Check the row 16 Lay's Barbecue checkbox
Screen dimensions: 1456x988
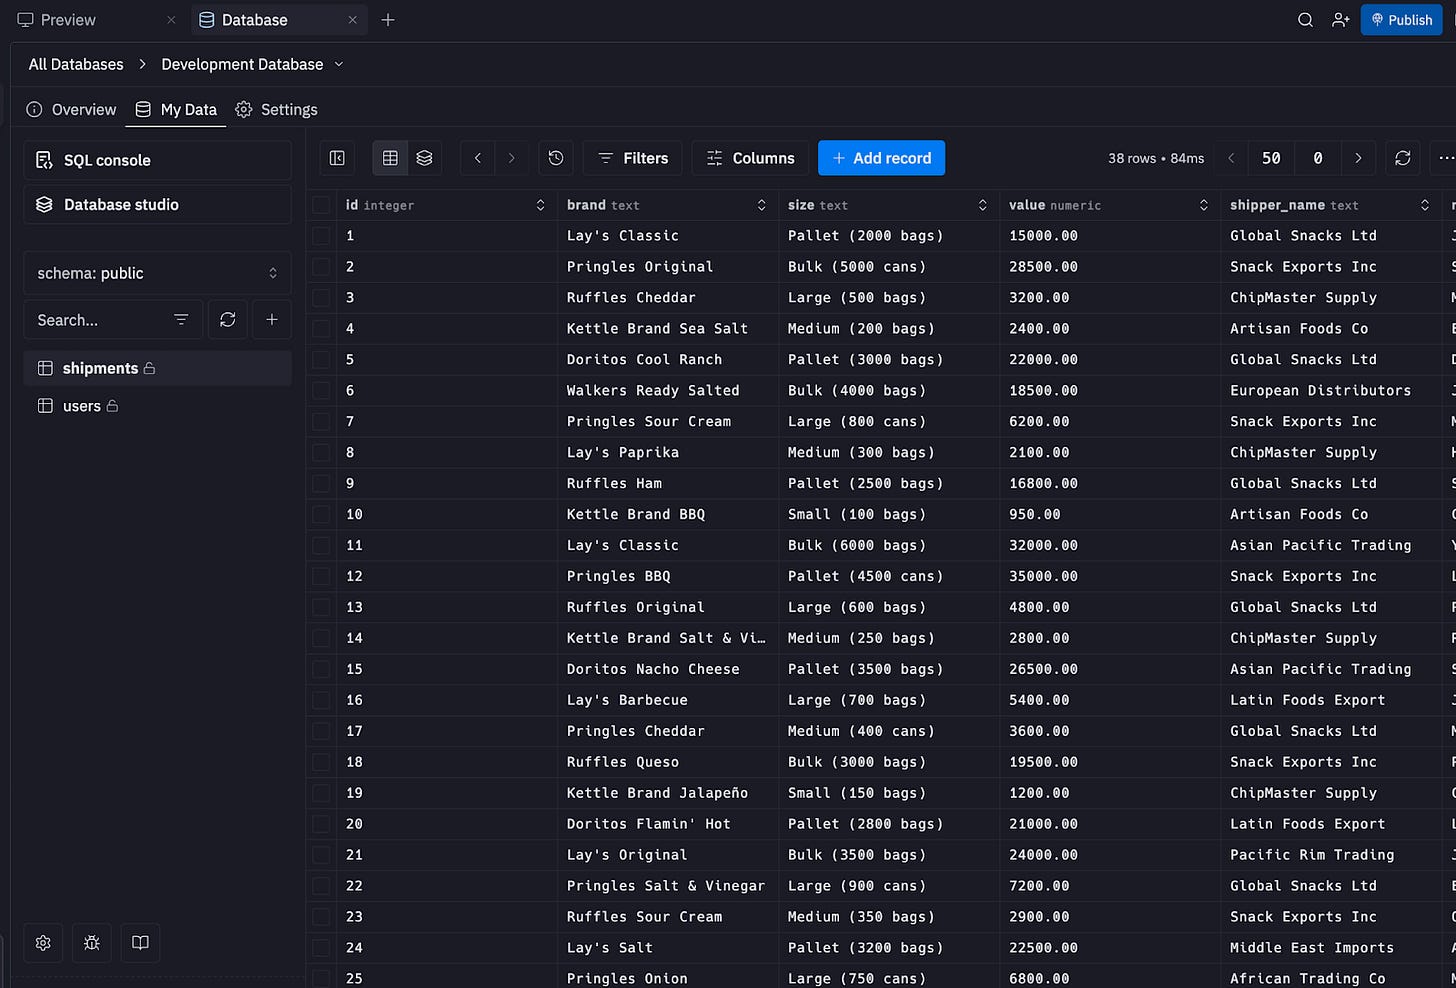tap(321, 701)
